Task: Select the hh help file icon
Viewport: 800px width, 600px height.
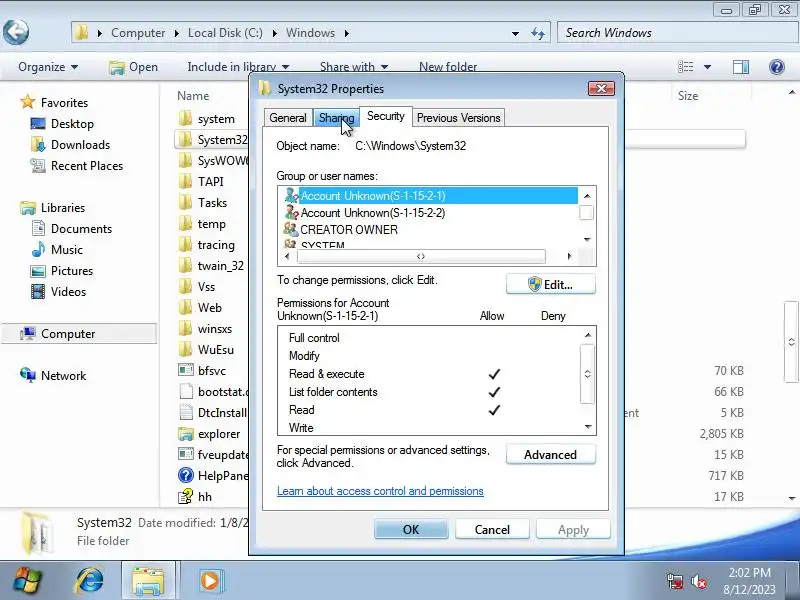Action: coord(186,496)
